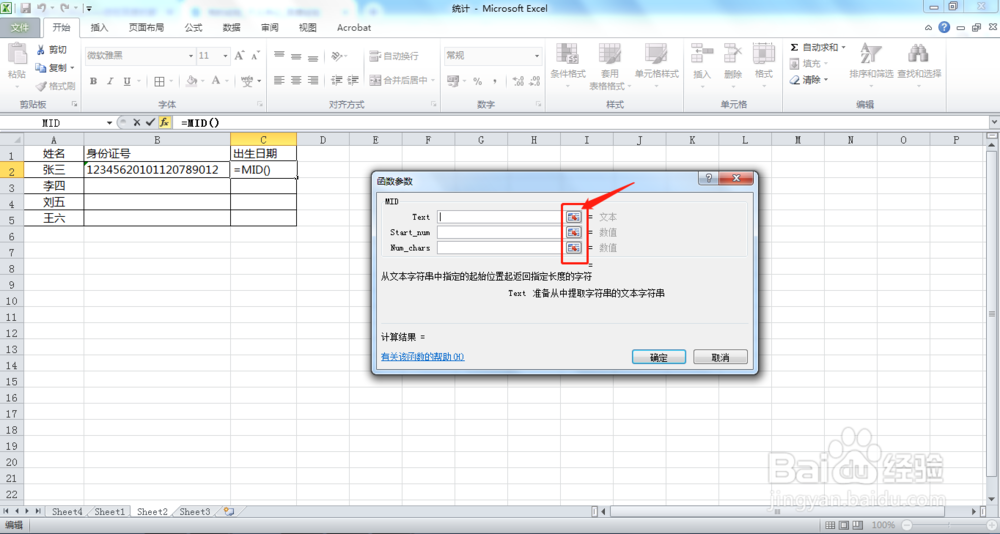This screenshot has width=1000, height=534.
Task: Click the range selector icon beside Num_chars
Action: coord(573,248)
